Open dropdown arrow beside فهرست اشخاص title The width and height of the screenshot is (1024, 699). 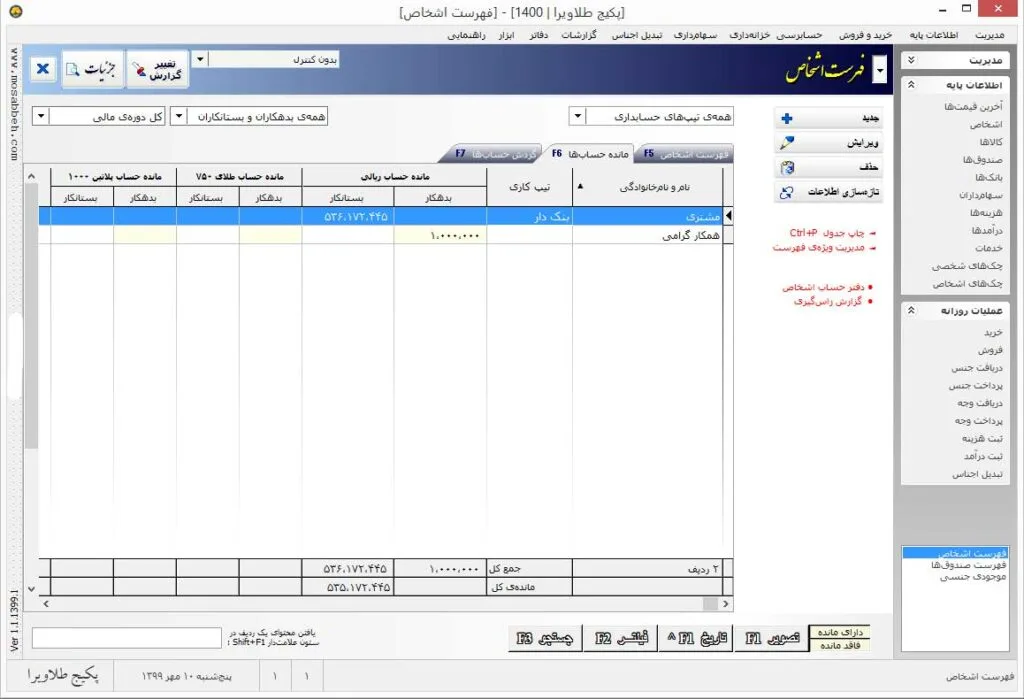coord(880,69)
